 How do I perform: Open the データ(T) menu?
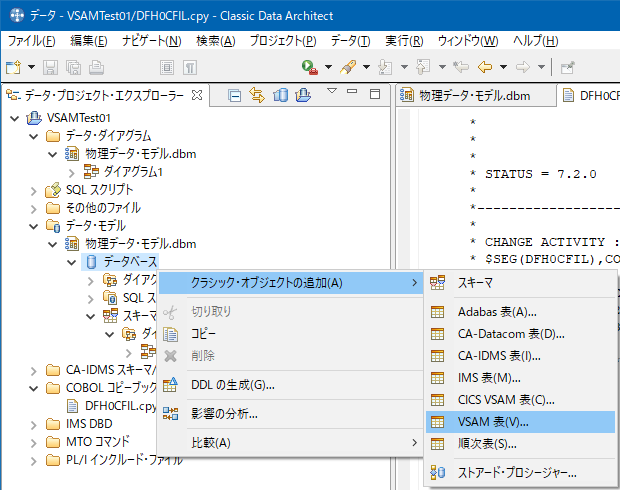350,41
